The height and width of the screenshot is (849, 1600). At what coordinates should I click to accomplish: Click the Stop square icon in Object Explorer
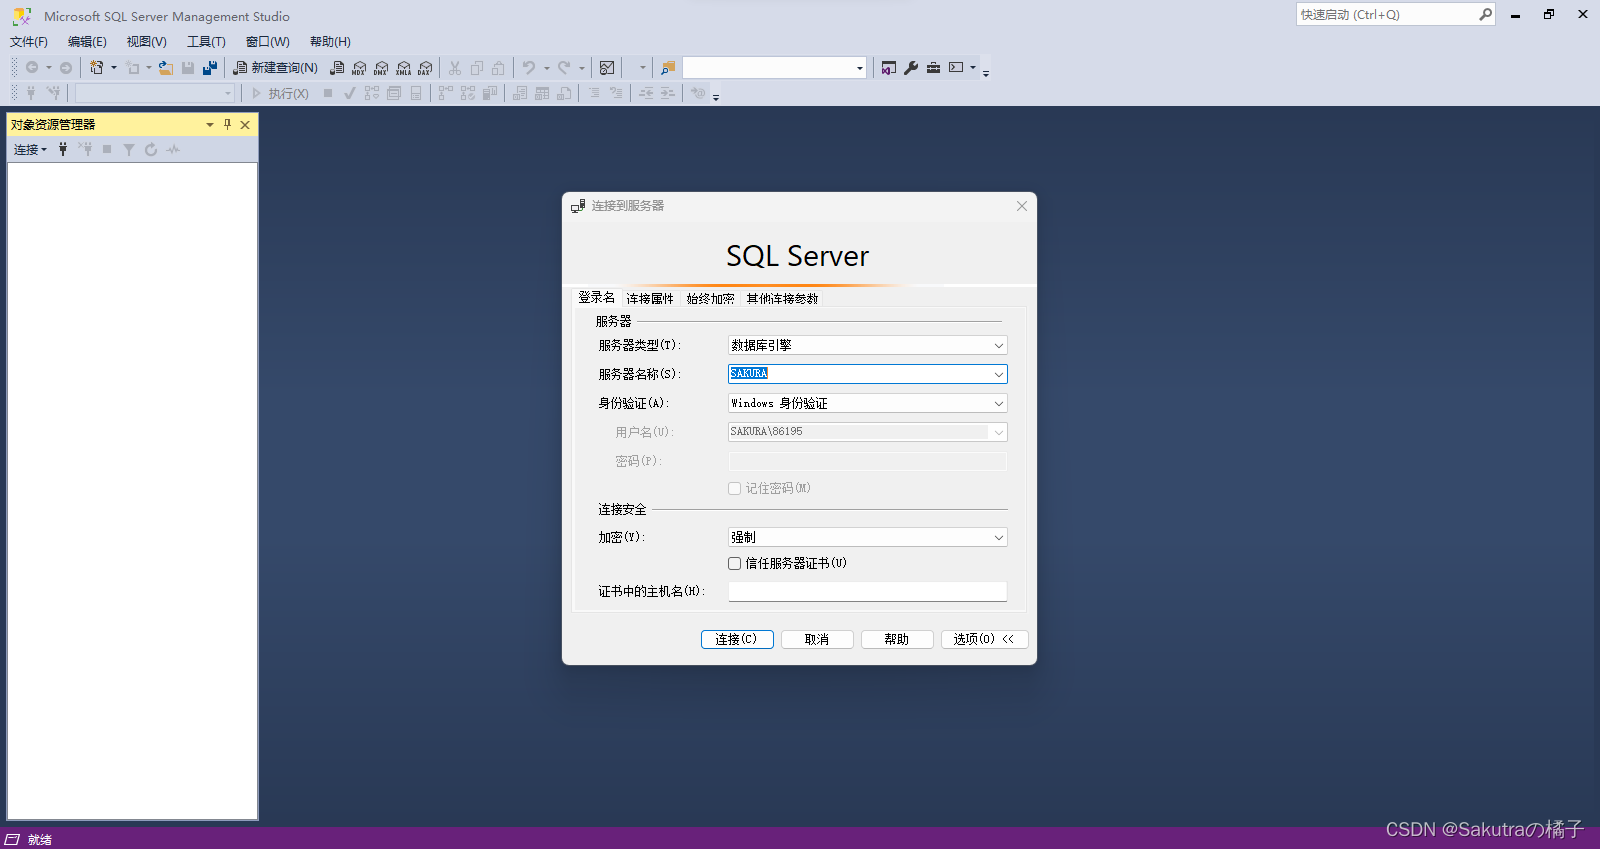pos(107,149)
